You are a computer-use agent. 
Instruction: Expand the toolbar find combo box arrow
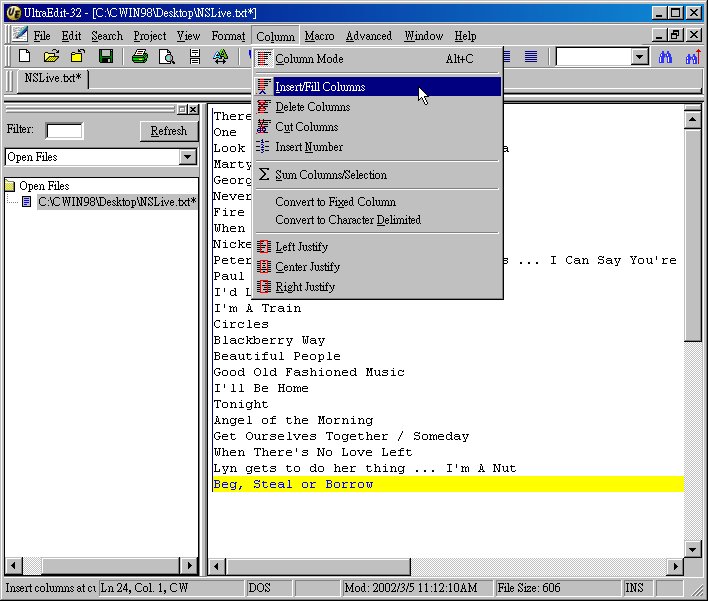pos(639,57)
